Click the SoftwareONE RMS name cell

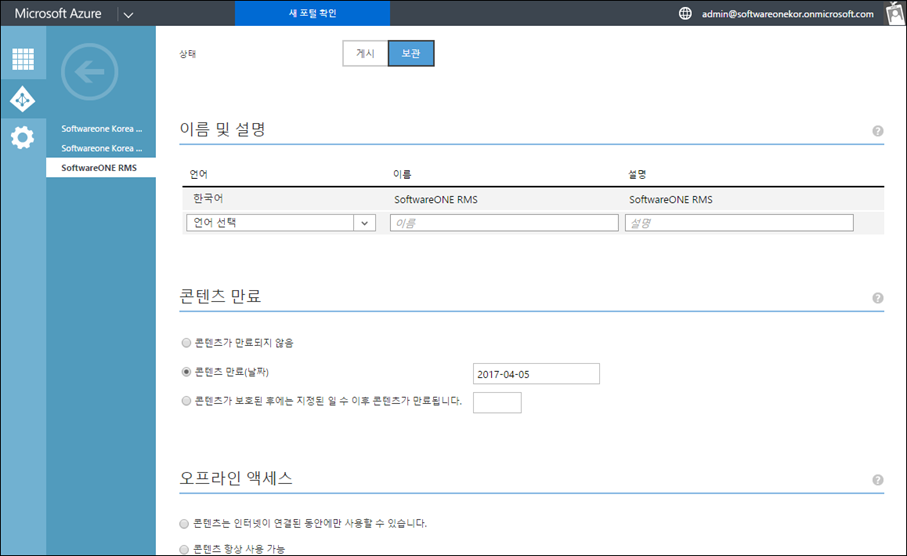click(436, 200)
